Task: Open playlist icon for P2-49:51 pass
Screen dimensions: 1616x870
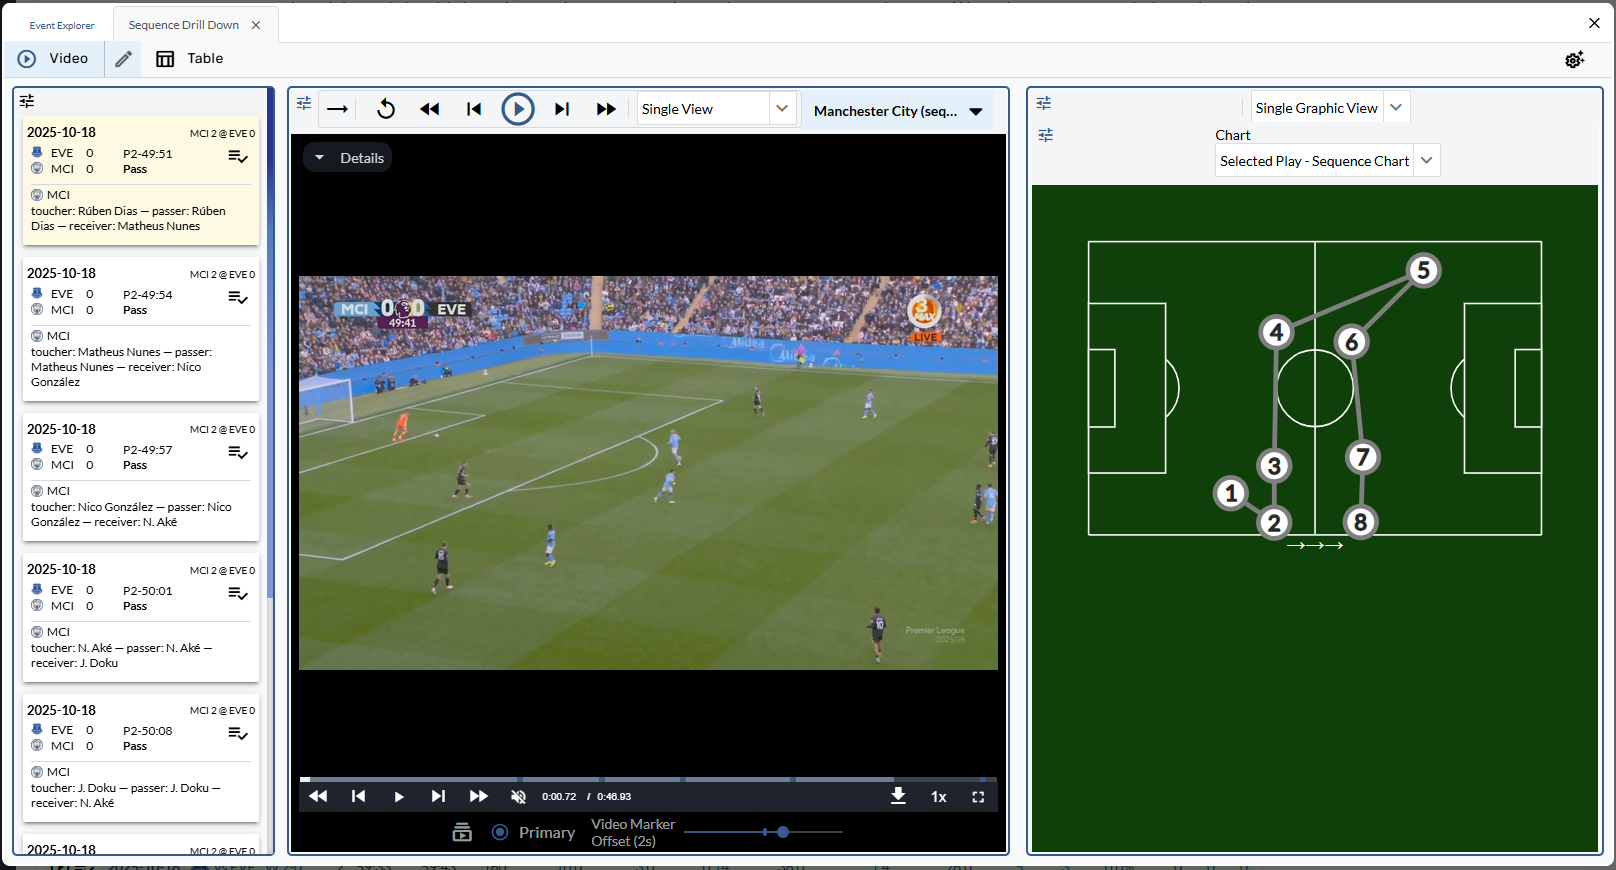Action: coord(238,157)
